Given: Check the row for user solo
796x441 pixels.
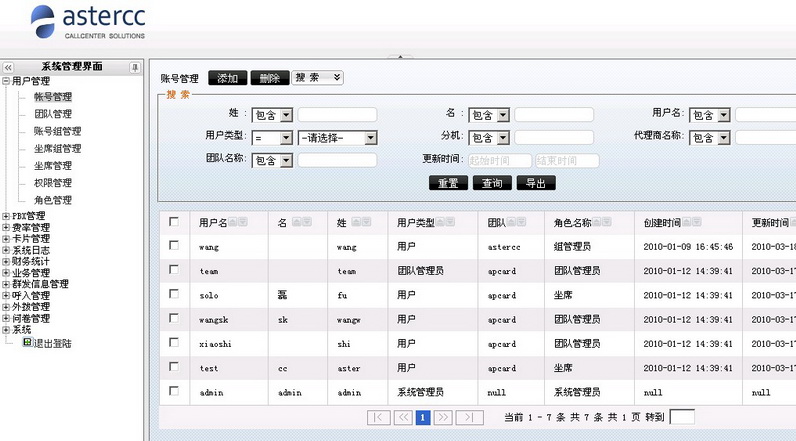Looking at the screenshot, I should pyautogui.click(x=174, y=294).
